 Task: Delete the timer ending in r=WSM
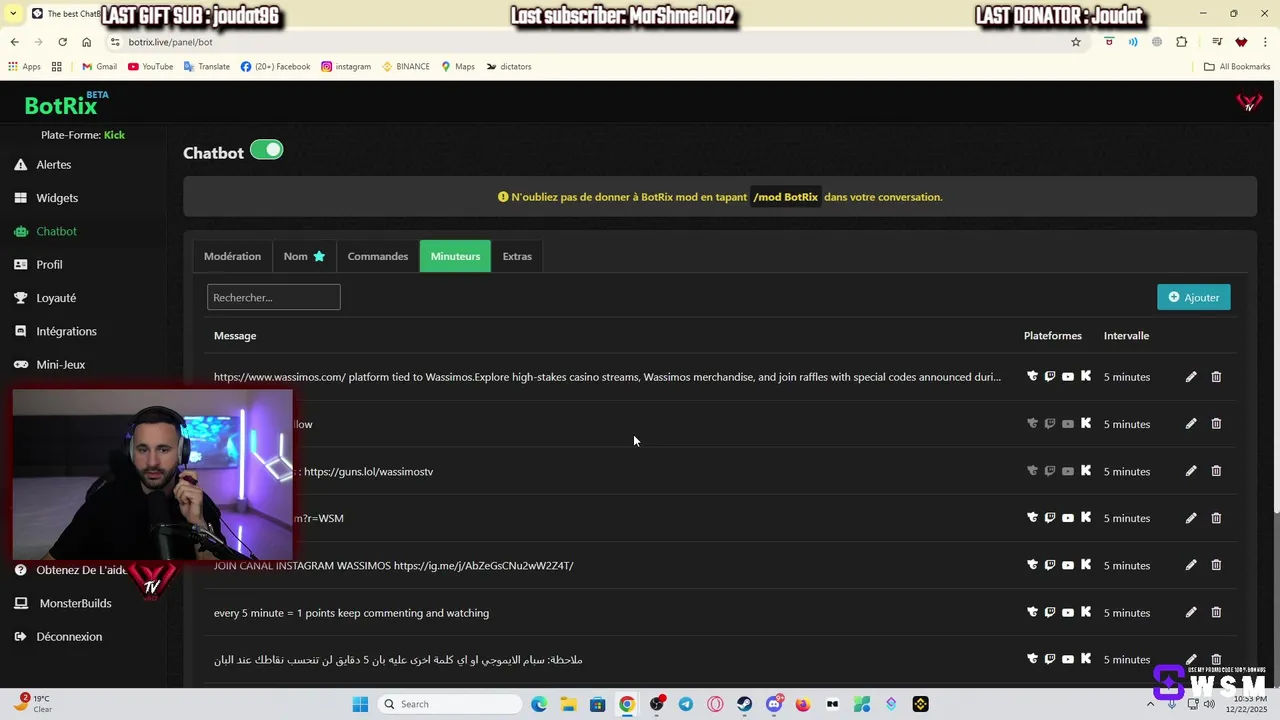click(1216, 518)
